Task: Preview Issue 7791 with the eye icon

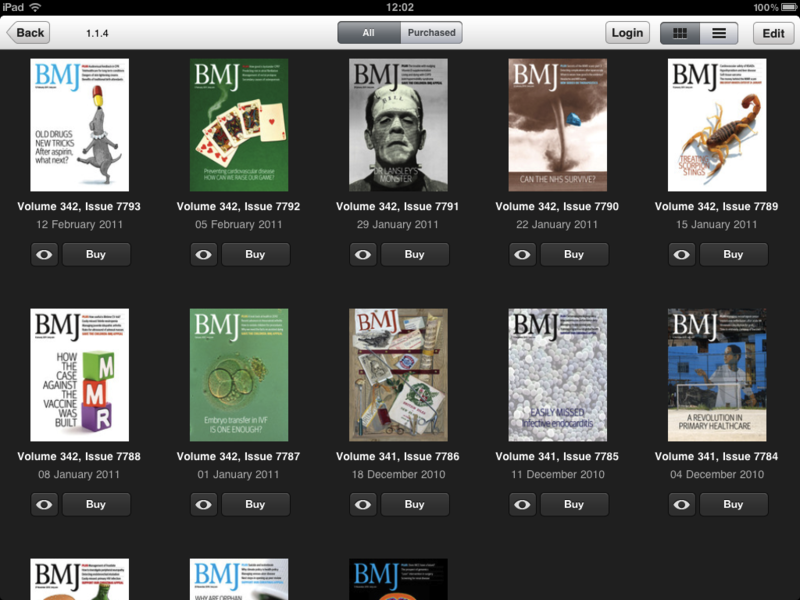Action: (363, 254)
